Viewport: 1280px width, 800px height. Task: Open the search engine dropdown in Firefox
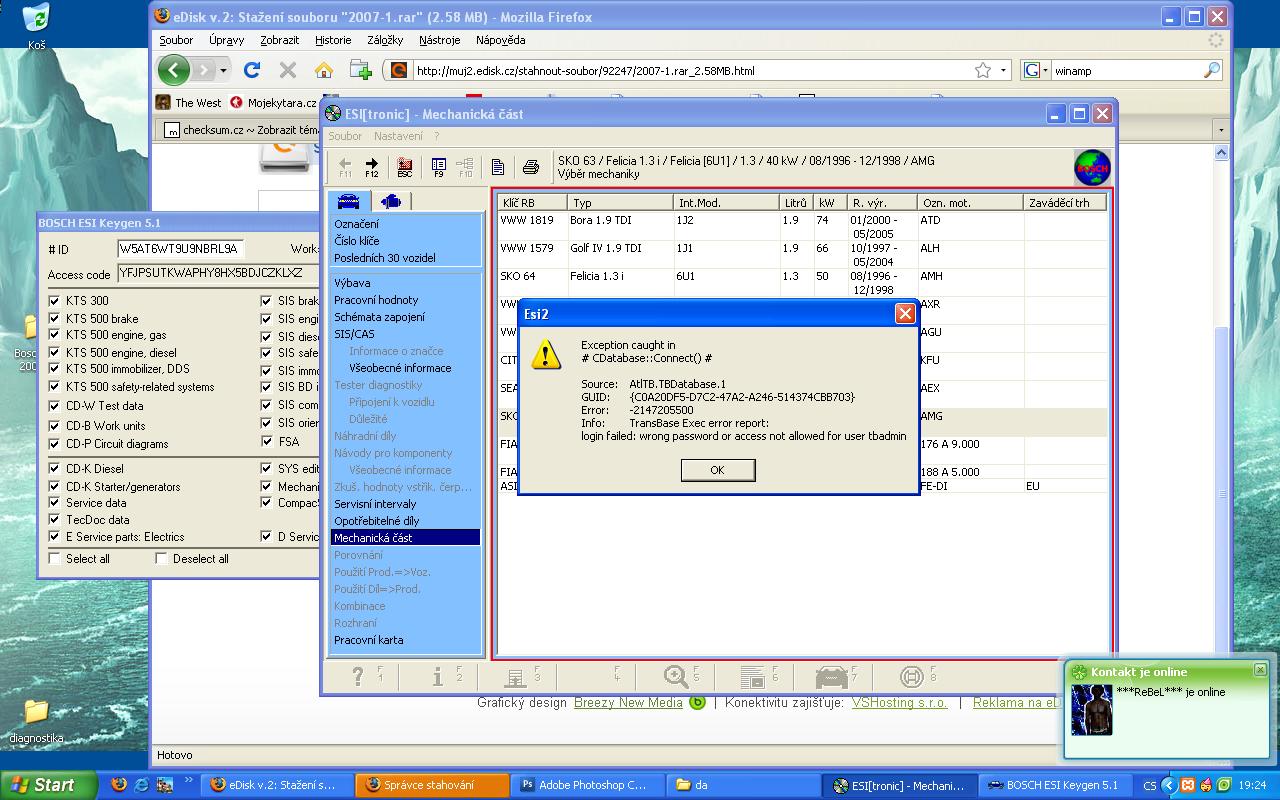tap(1045, 70)
